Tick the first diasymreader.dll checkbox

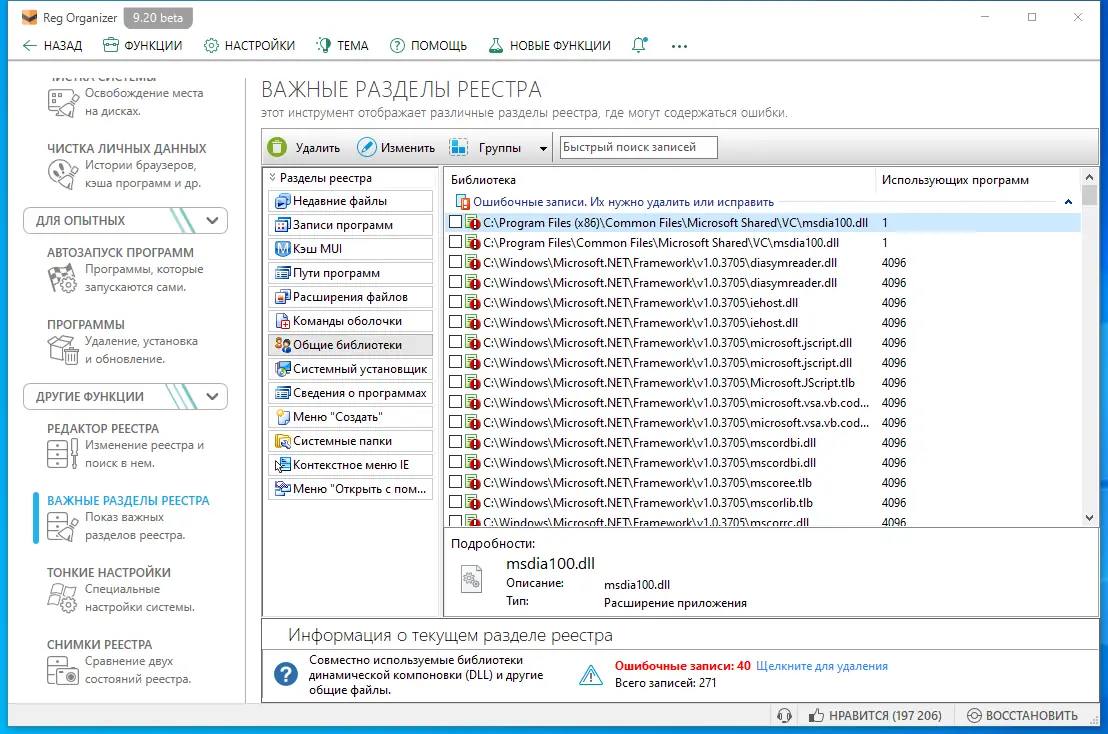tap(455, 262)
